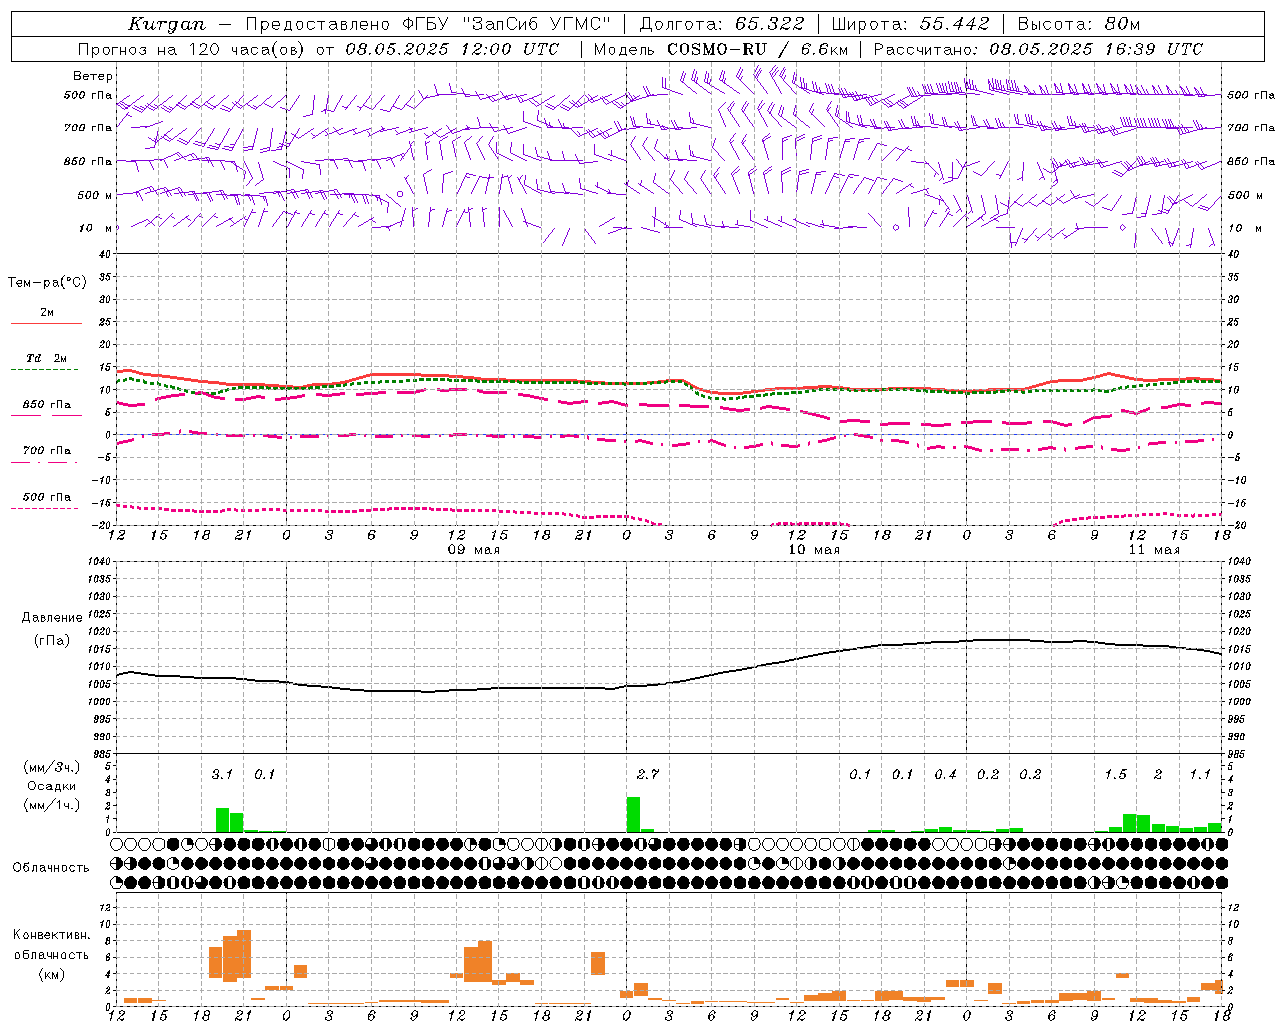Click the "Ветер" wind section label
This screenshot has height=1024, width=1280.
coord(93,76)
